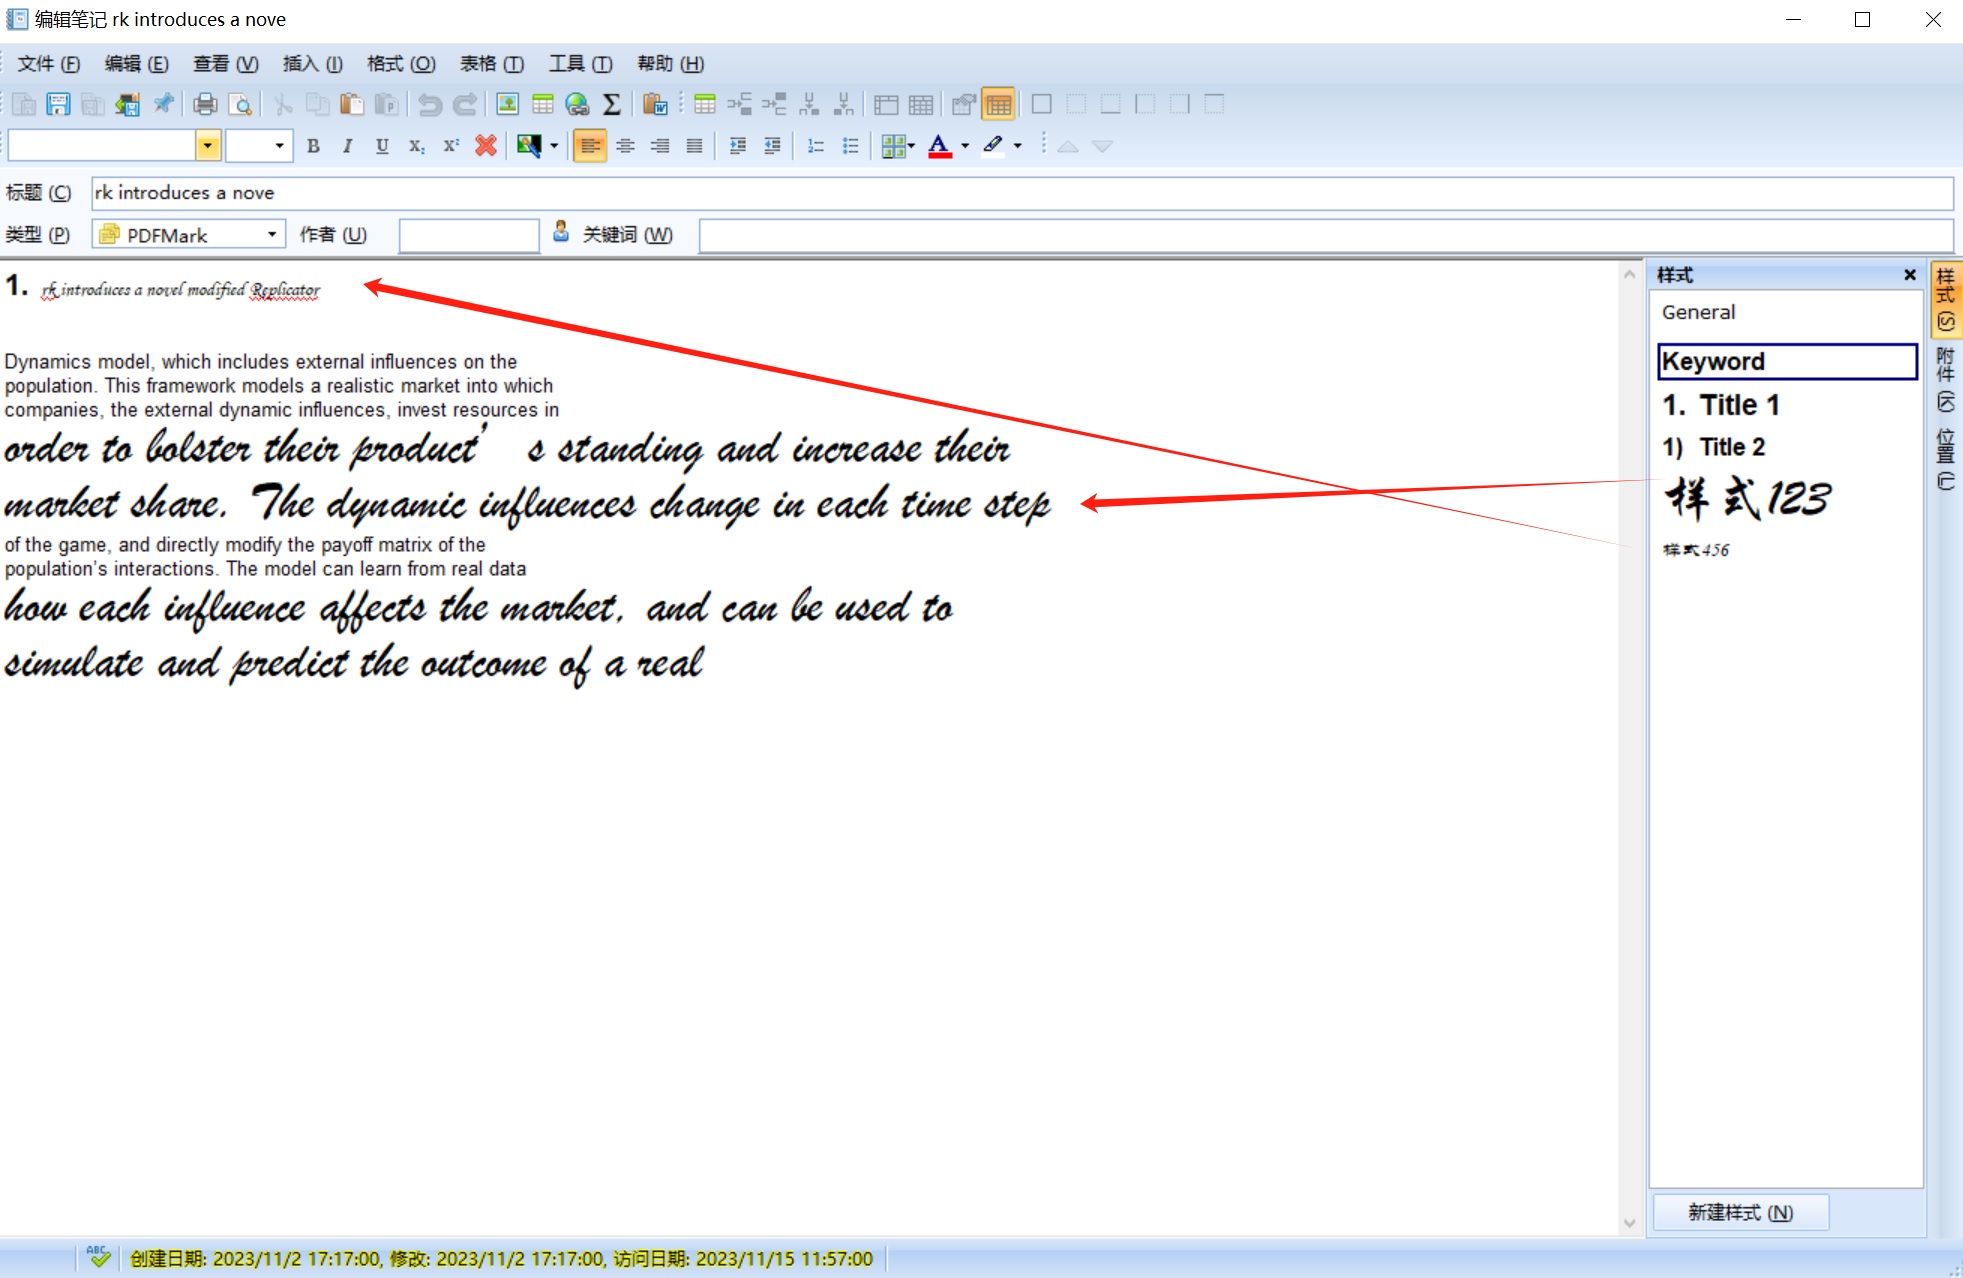Apply numbered list
The height and width of the screenshot is (1278, 1963).
coord(816,146)
